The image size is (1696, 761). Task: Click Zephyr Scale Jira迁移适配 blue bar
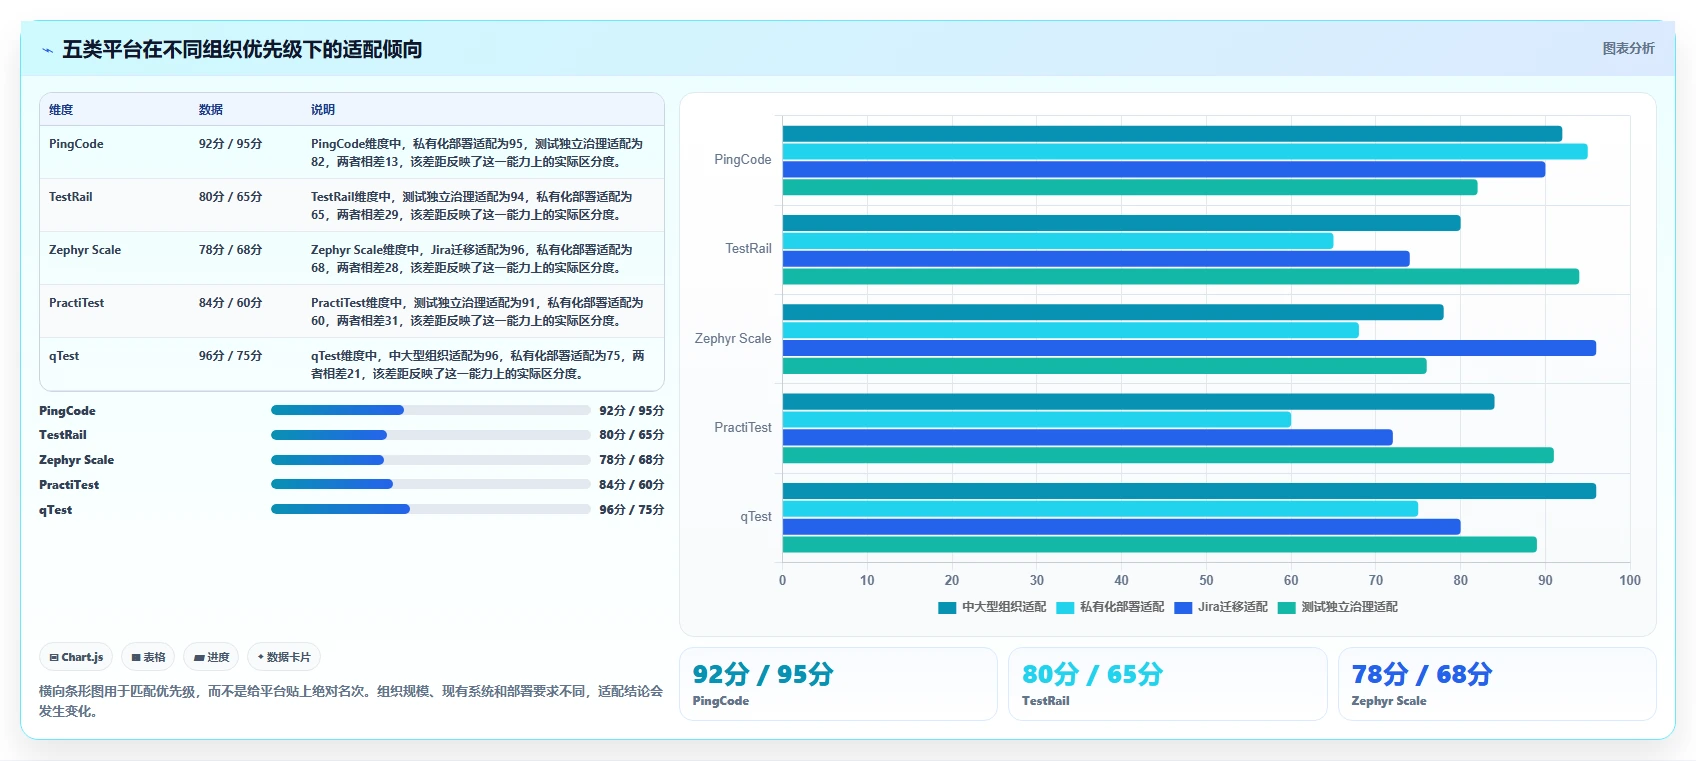click(1189, 348)
